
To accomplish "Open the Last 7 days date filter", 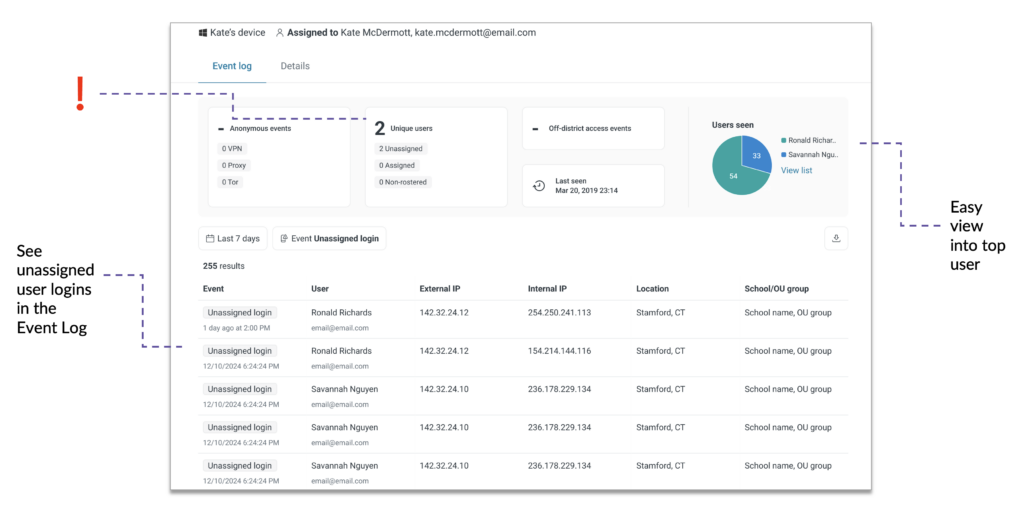I will coord(232,239).
